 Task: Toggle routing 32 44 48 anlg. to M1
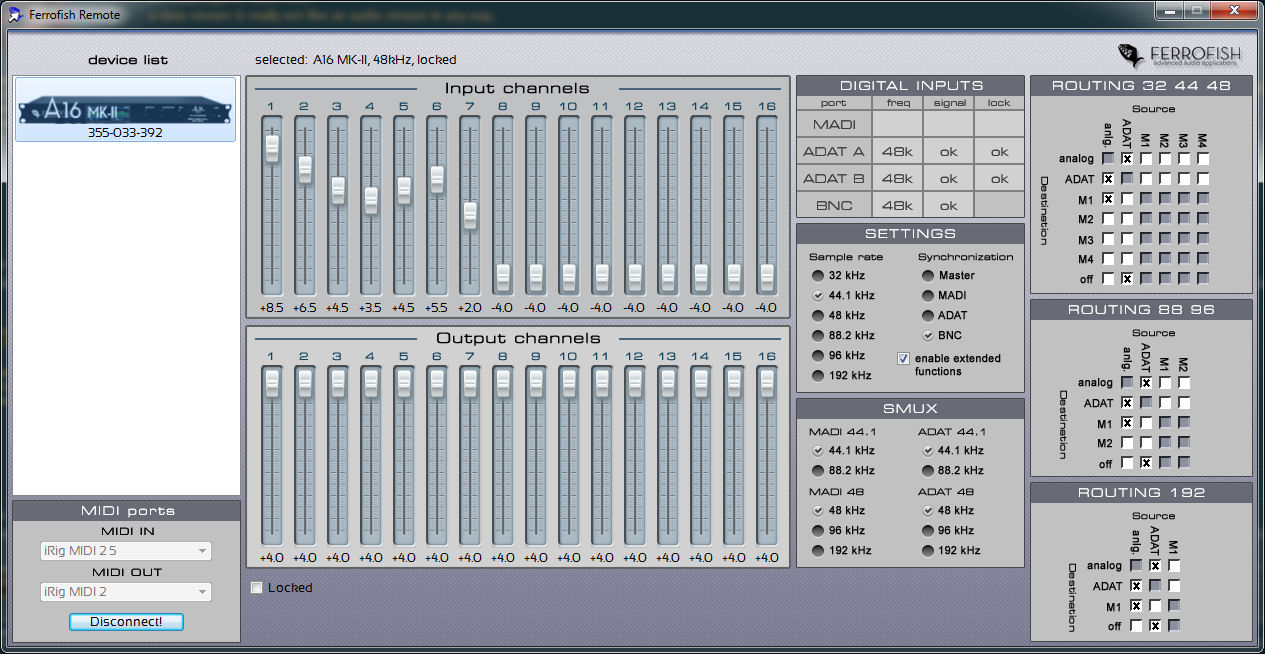click(1108, 198)
